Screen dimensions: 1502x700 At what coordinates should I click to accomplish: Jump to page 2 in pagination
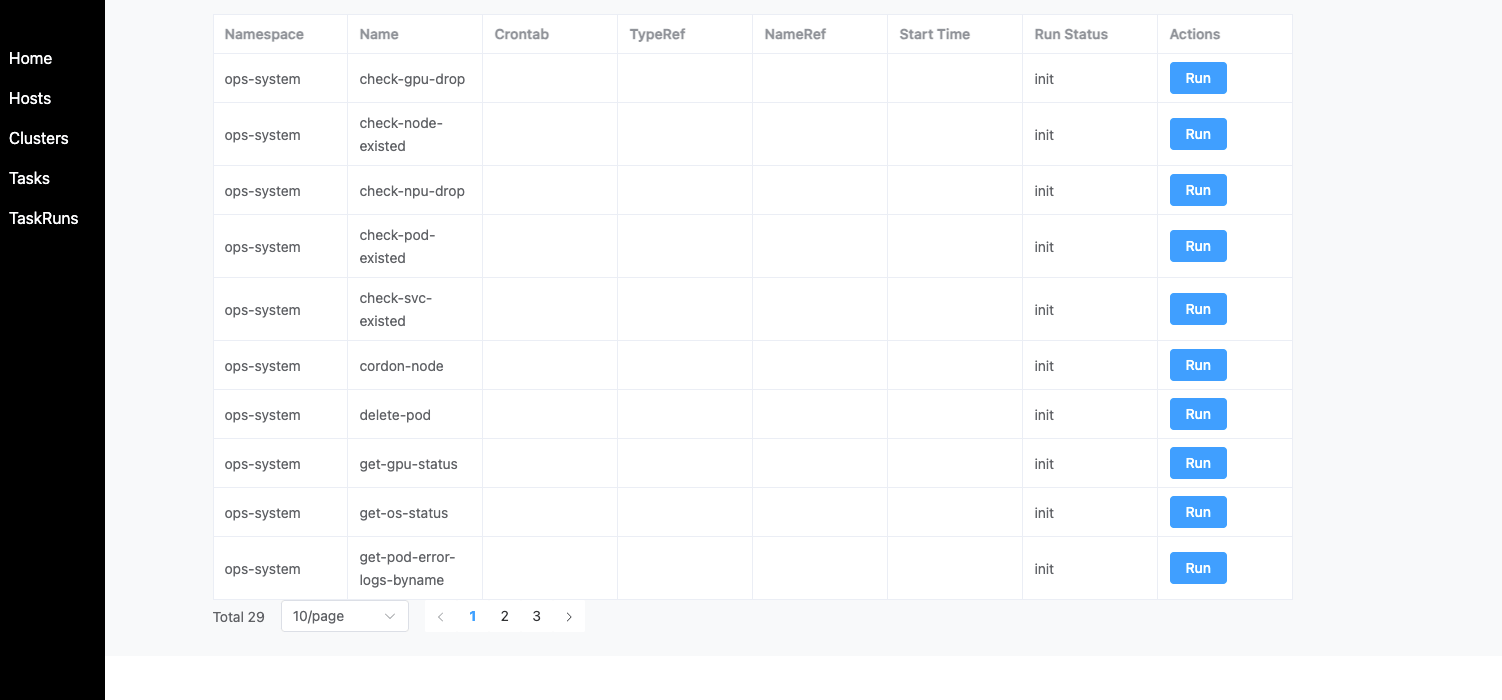coord(505,617)
